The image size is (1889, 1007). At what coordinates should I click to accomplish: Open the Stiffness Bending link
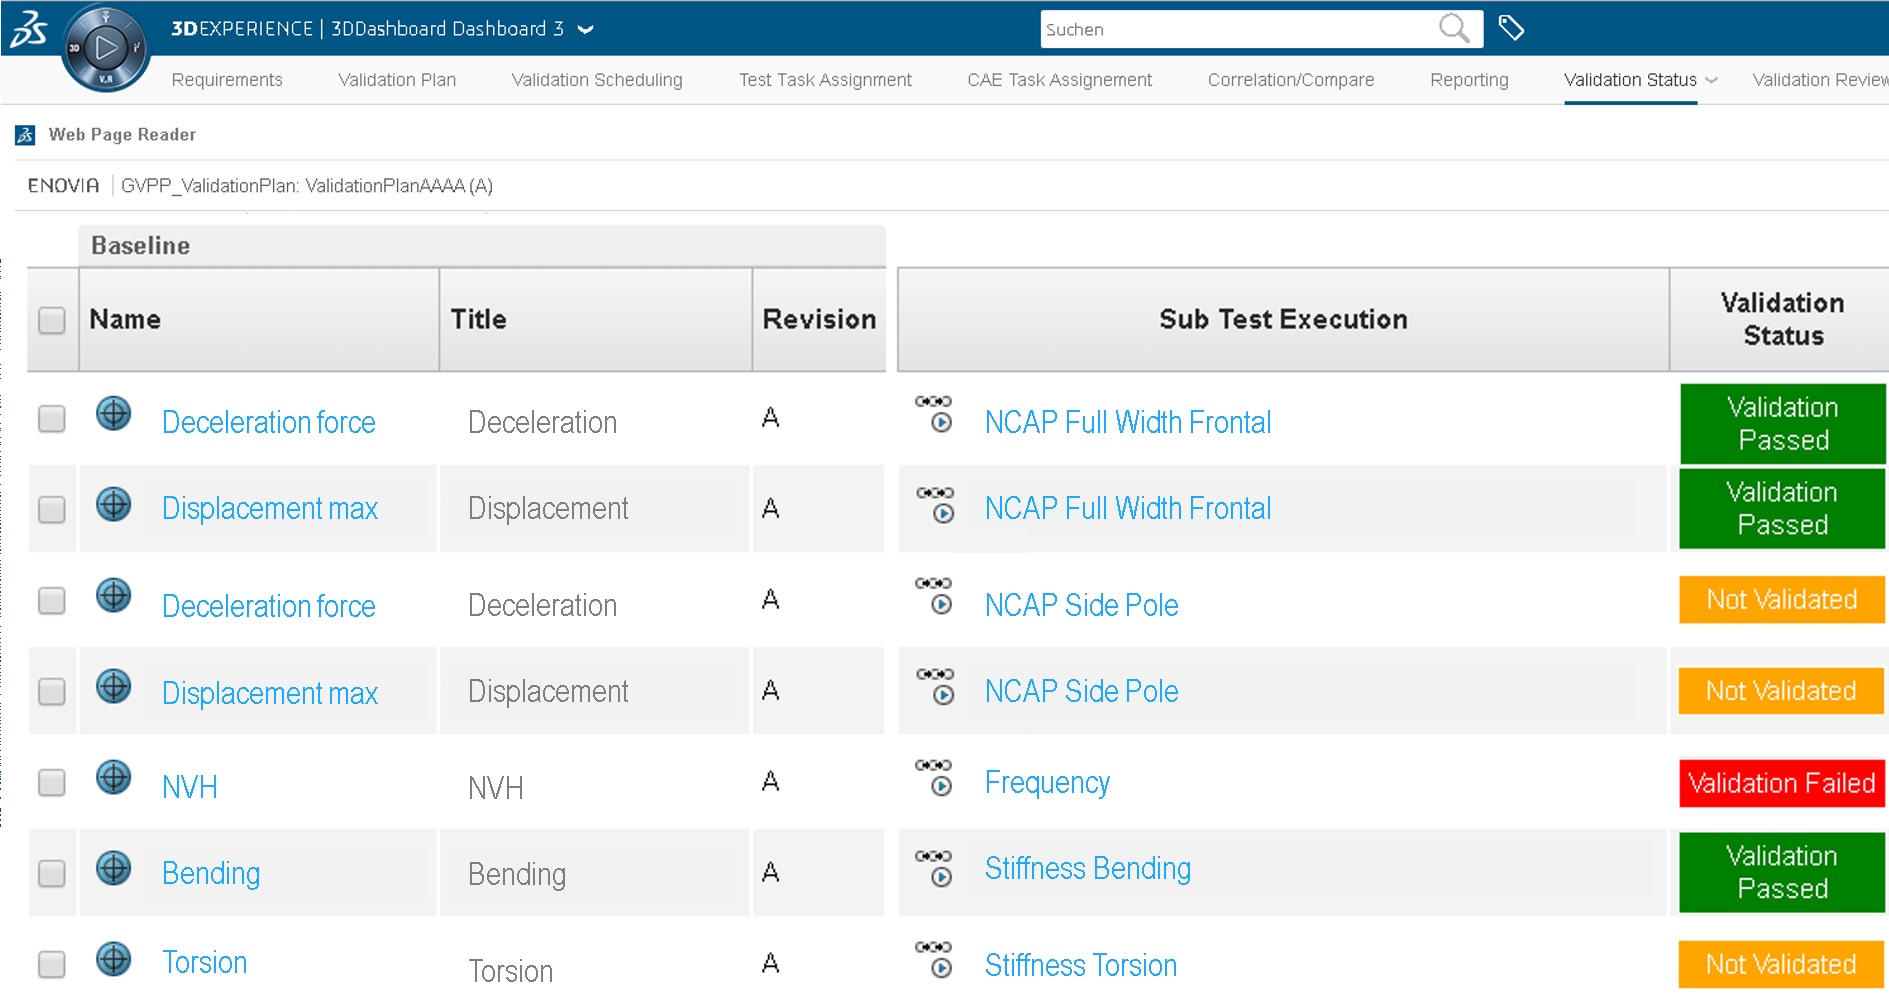(1087, 868)
